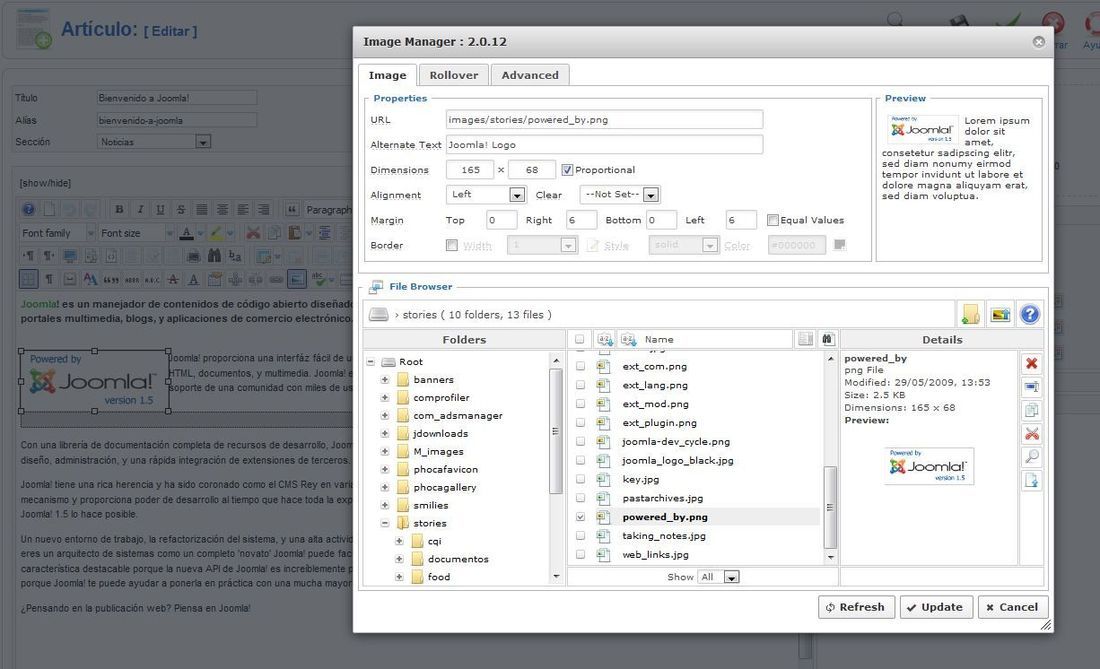
Task: Enable the Border checkbox
Action: [x=452, y=245]
